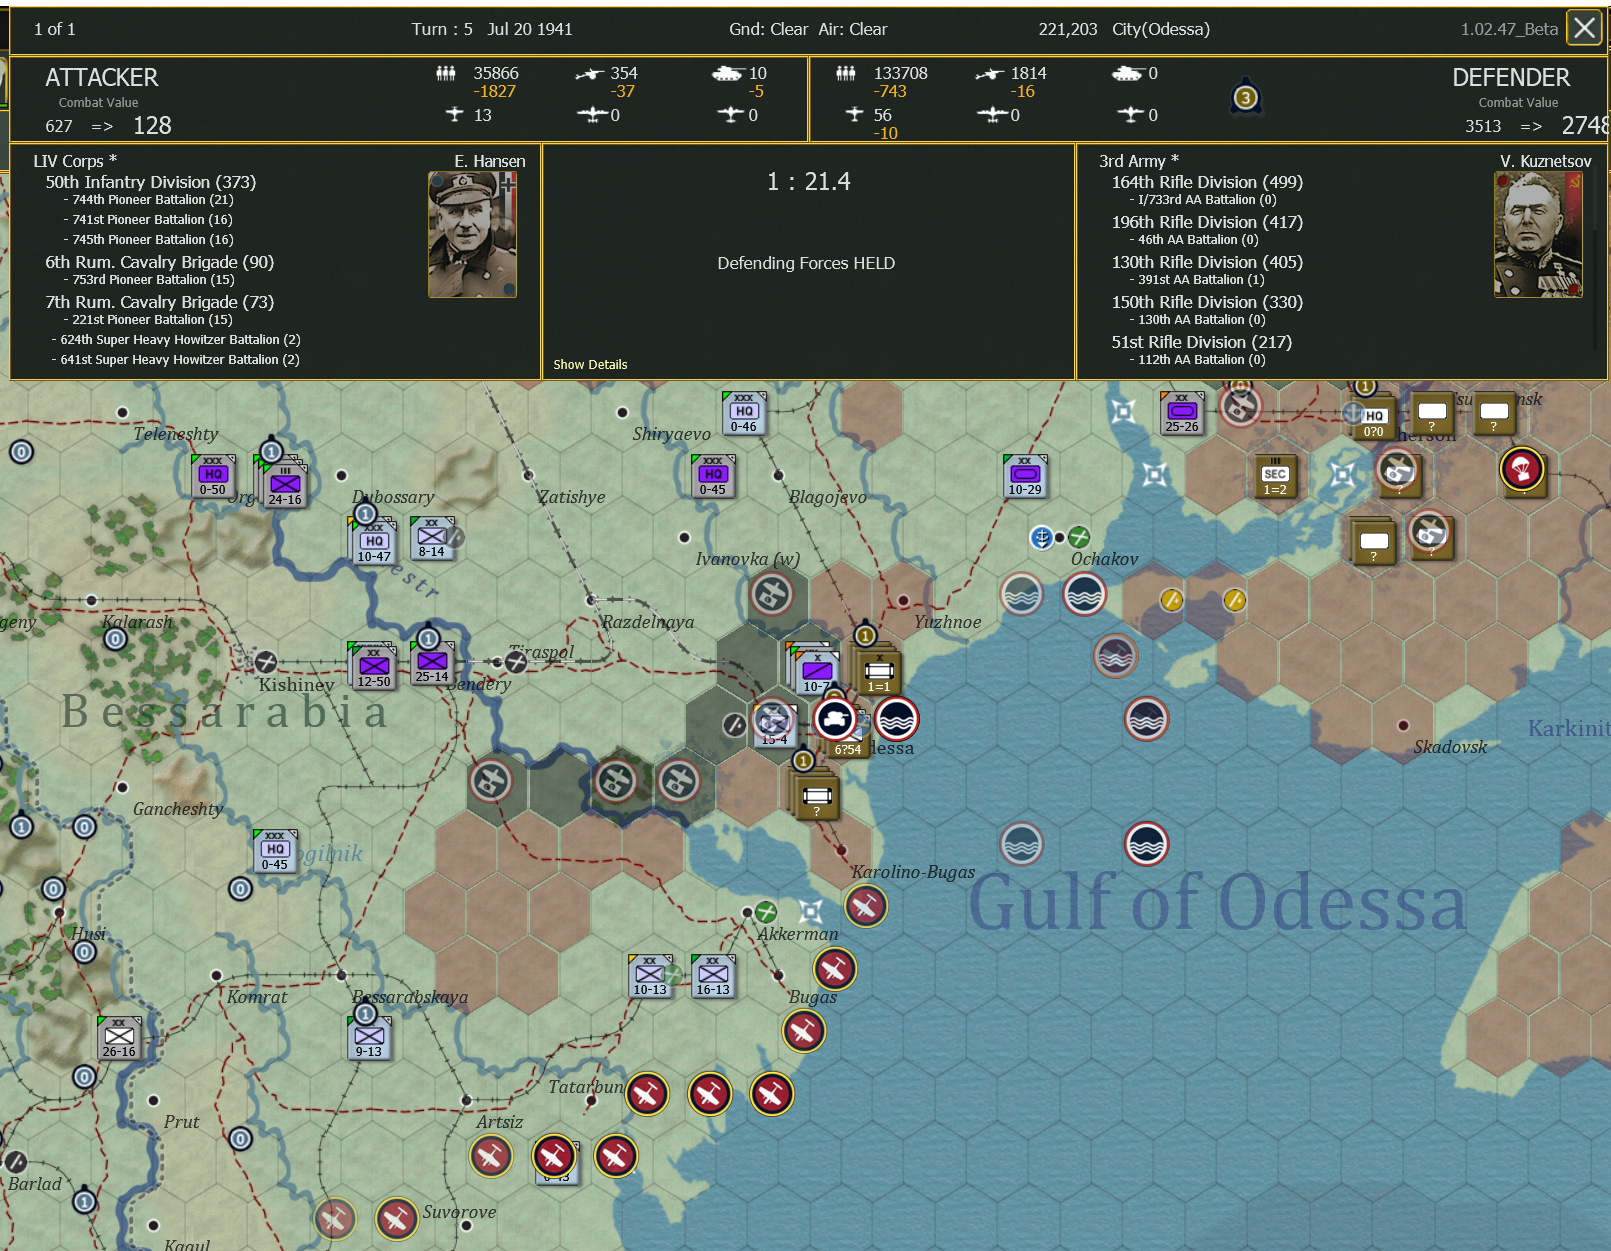This screenshot has height=1251, width=1611.
Task: Click the 1 : 21.4 odds value
Action: tap(808, 181)
